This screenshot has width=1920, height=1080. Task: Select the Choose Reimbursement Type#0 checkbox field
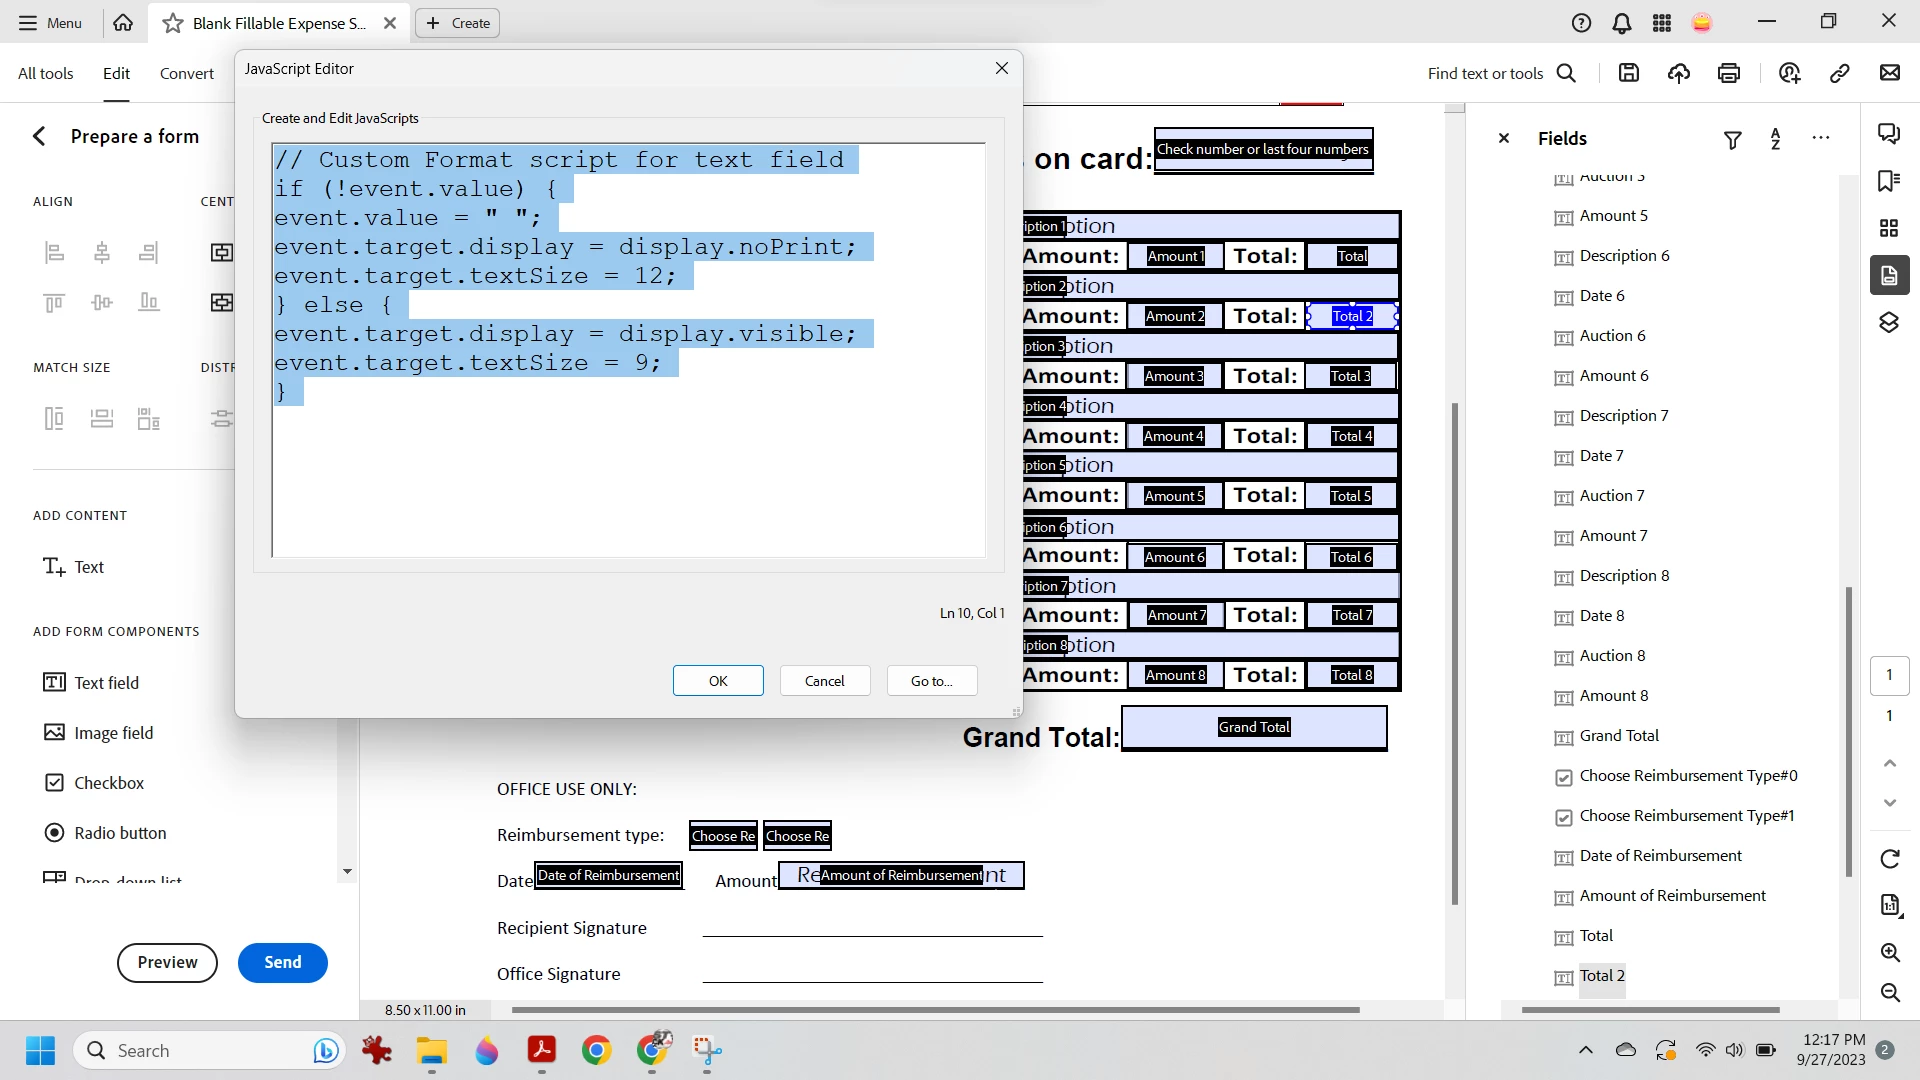point(1688,776)
